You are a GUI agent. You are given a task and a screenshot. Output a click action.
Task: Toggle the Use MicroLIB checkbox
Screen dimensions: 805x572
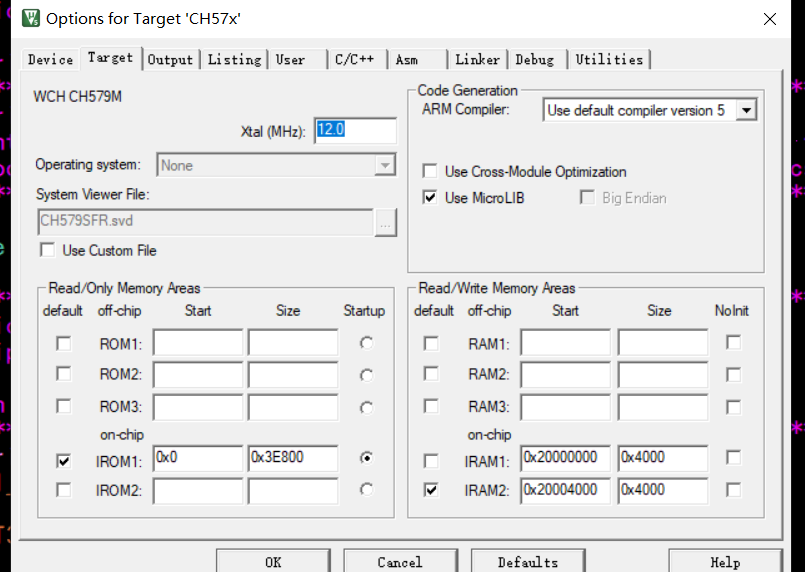coord(430,198)
